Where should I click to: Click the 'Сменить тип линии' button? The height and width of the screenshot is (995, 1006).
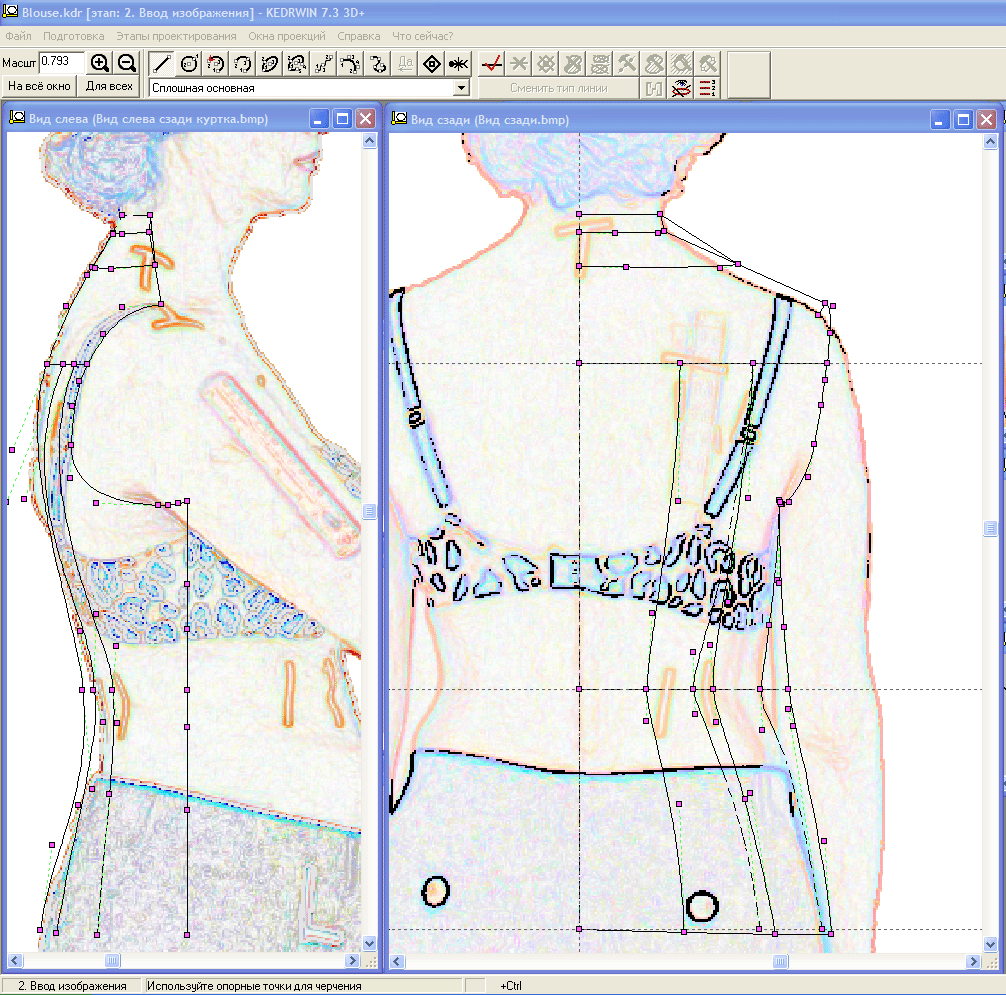[x=559, y=88]
